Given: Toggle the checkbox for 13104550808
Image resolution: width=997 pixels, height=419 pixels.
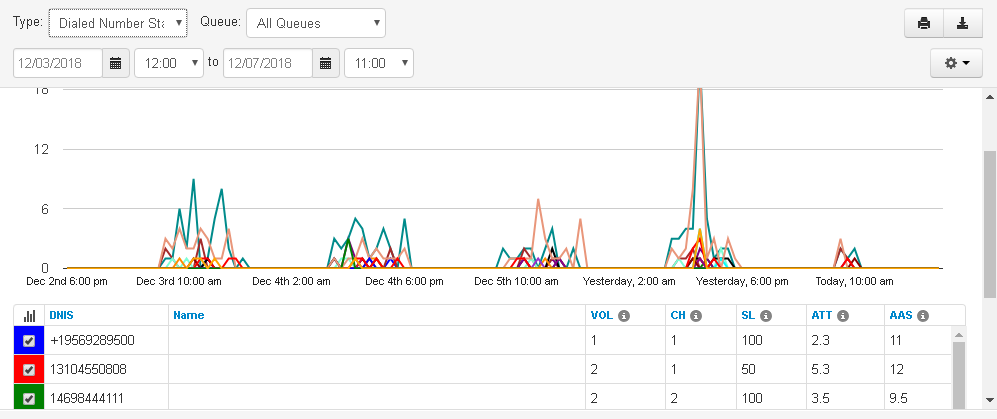Looking at the screenshot, I should [x=29, y=369].
